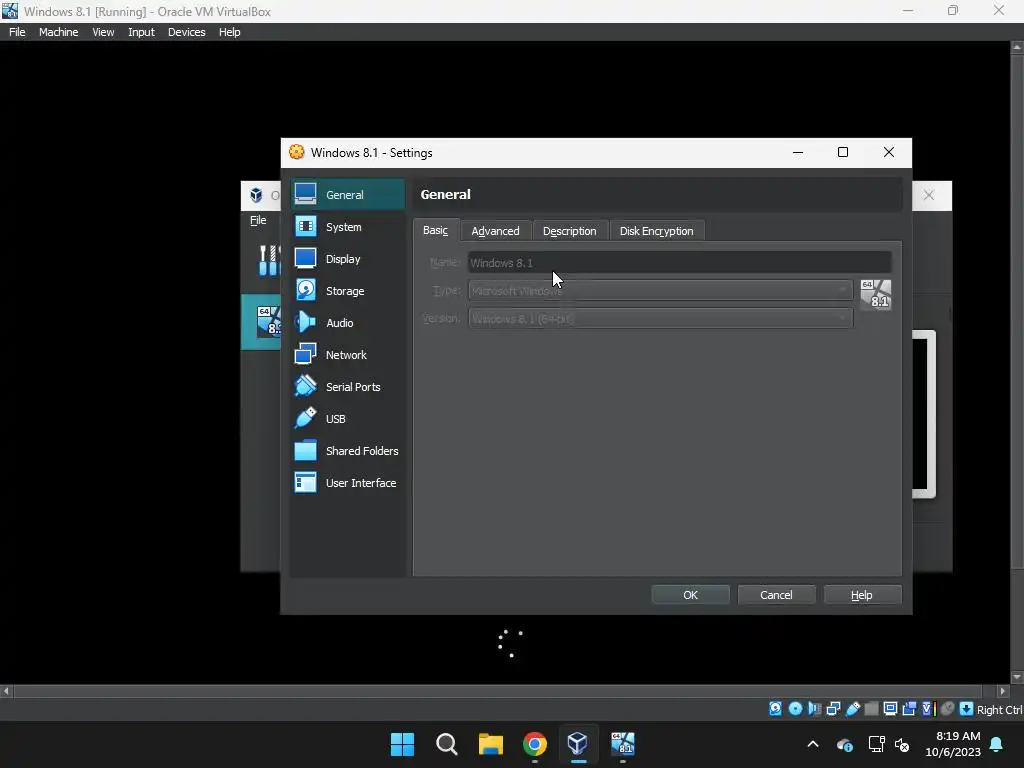Viewport: 1024px width, 768px height.
Task: Open the Serial Ports settings category
Action: click(347, 387)
